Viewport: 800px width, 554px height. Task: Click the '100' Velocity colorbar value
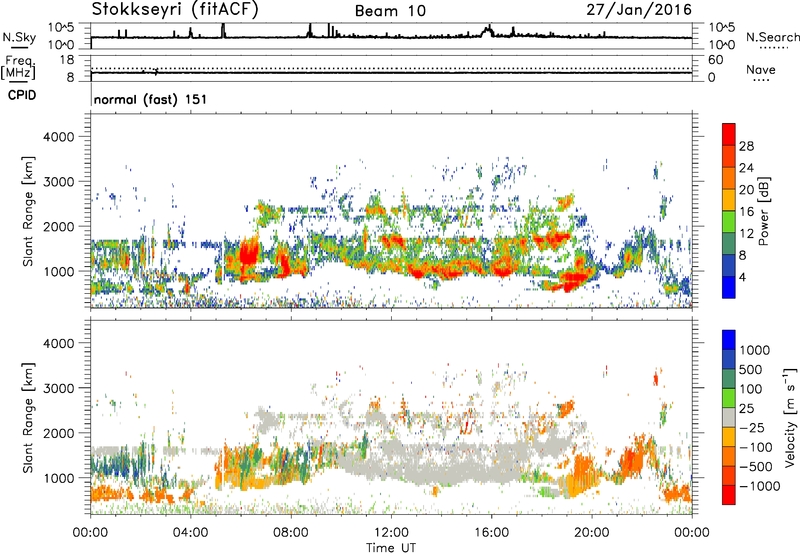(751, 389)
